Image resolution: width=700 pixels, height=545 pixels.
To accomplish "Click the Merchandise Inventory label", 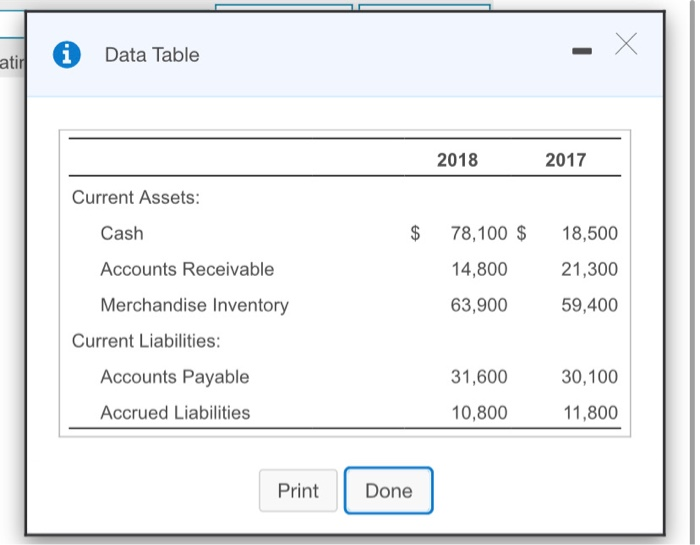I will click(x=194, y=305).
